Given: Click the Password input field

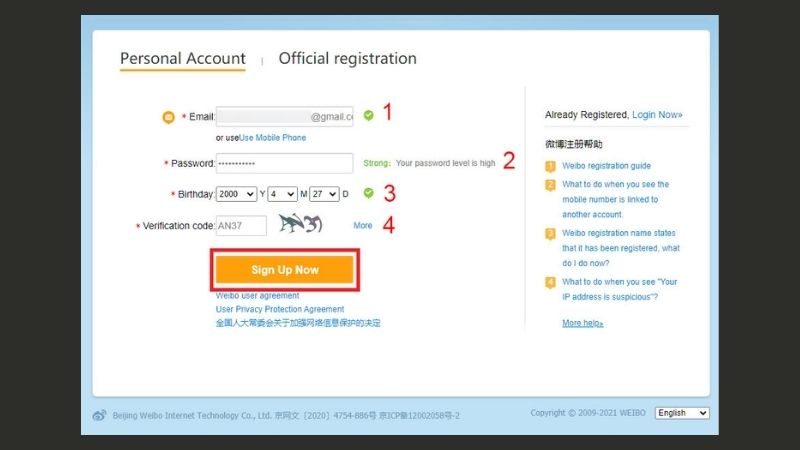Looking at the screenshot, I should coord(284,163).
